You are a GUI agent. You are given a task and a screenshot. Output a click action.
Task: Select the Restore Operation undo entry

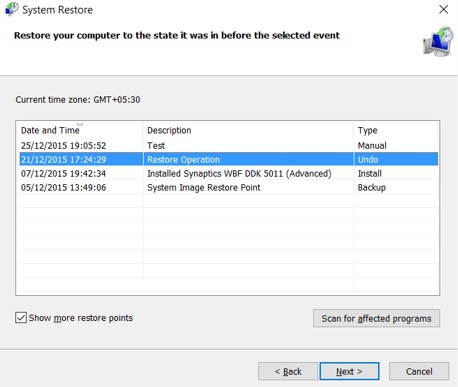point(229,159)
